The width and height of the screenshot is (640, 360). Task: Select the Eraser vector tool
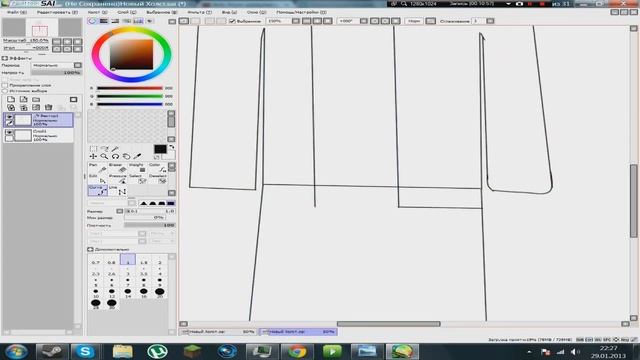pyautogui.click(x=118, y=167)
